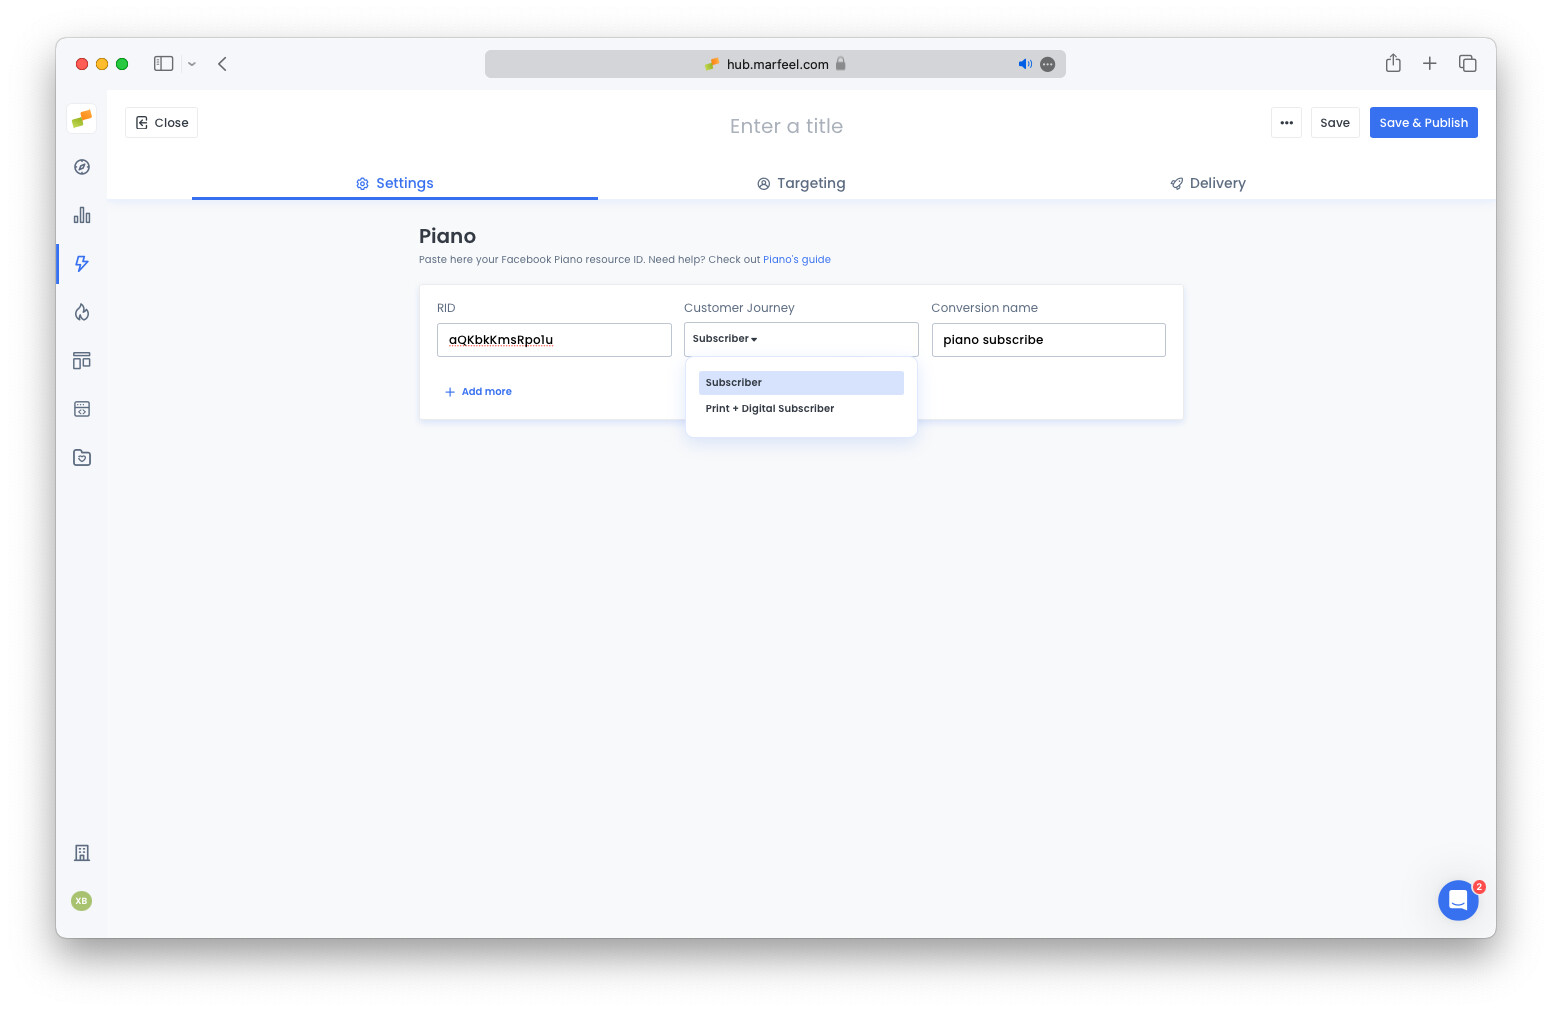
Task: Open the Intercom chat bubble
Action: point(1458,900)
